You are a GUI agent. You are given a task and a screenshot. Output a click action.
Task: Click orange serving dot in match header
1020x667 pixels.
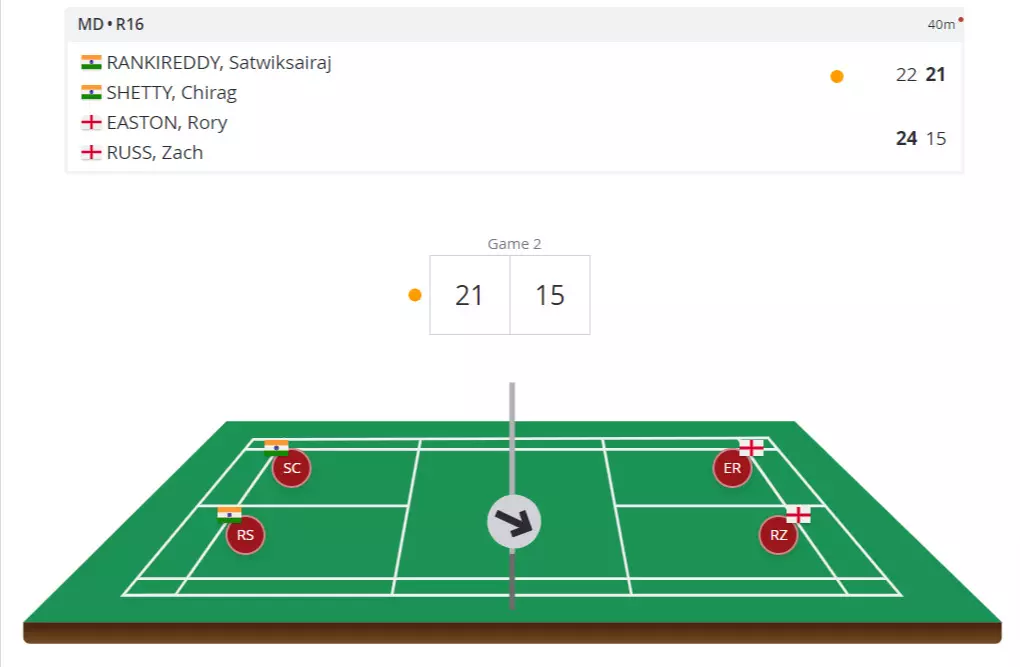[837, 76]
